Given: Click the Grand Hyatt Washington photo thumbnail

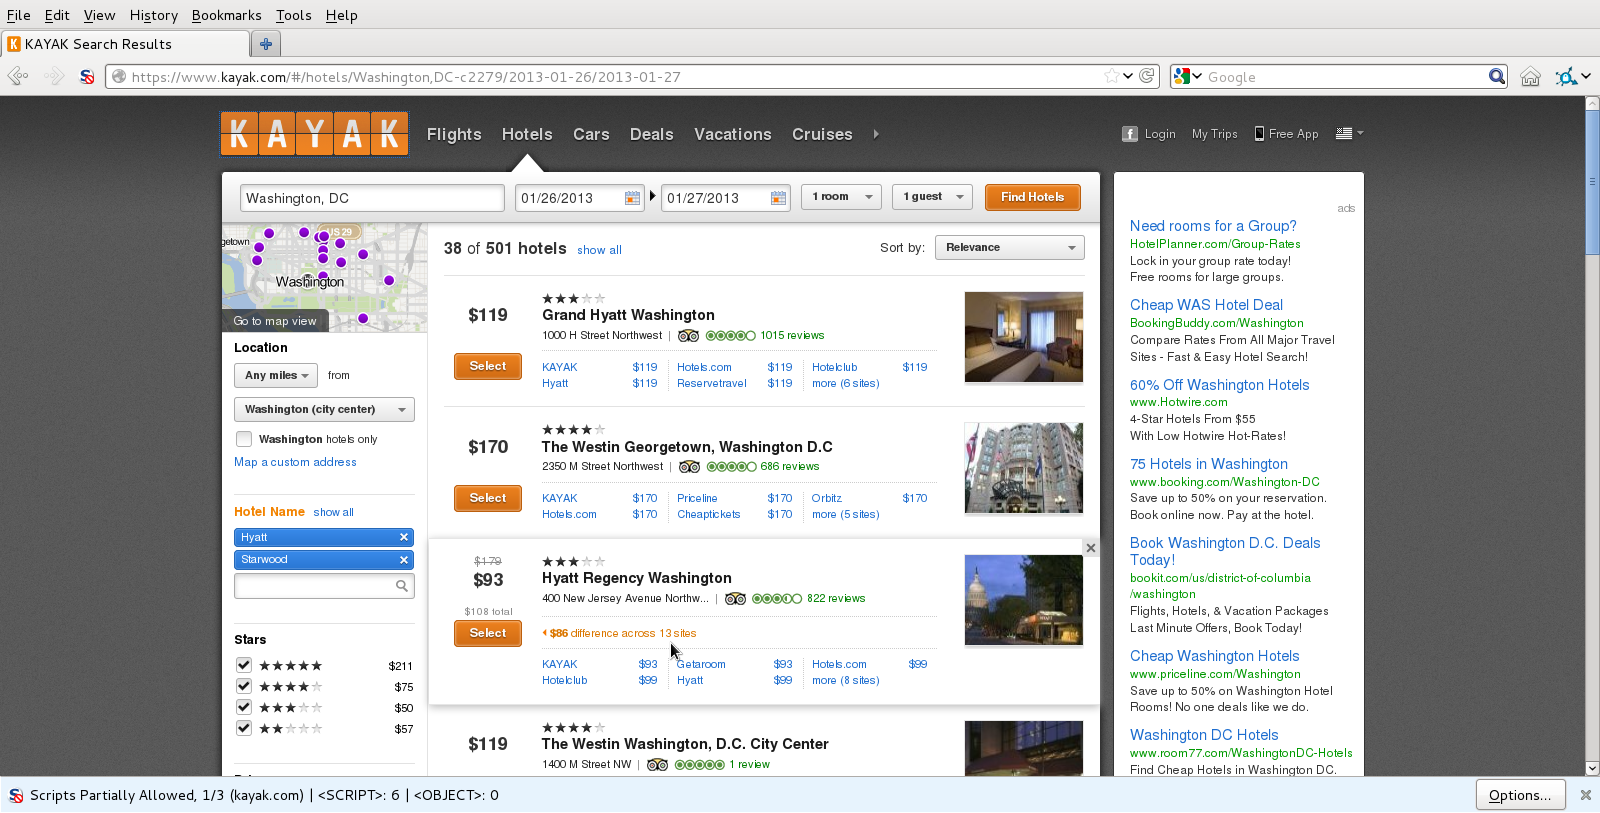Looking at the screenshot, I should click(x=1023, y=337).
